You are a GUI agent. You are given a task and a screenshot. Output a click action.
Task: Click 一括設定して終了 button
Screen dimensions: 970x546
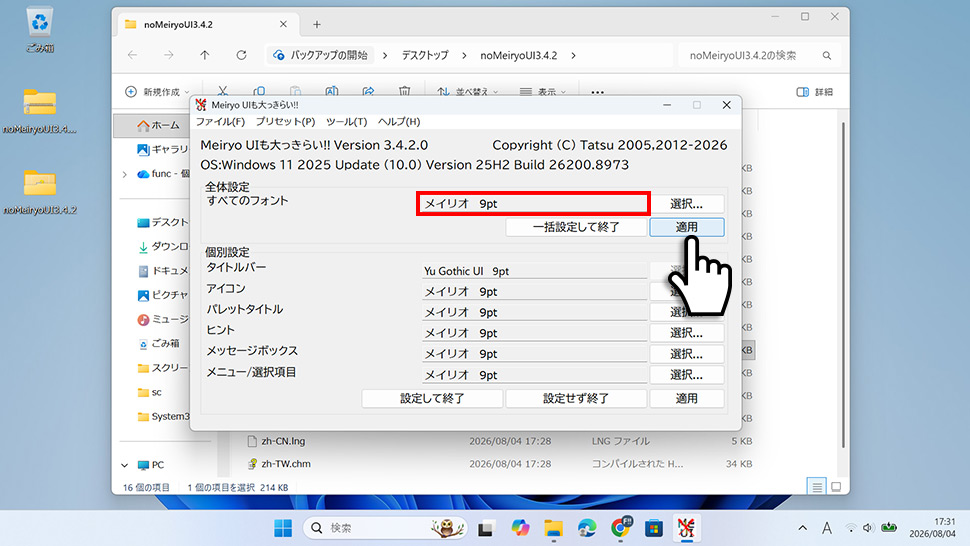pyautogui.click(x=576, y=227)
